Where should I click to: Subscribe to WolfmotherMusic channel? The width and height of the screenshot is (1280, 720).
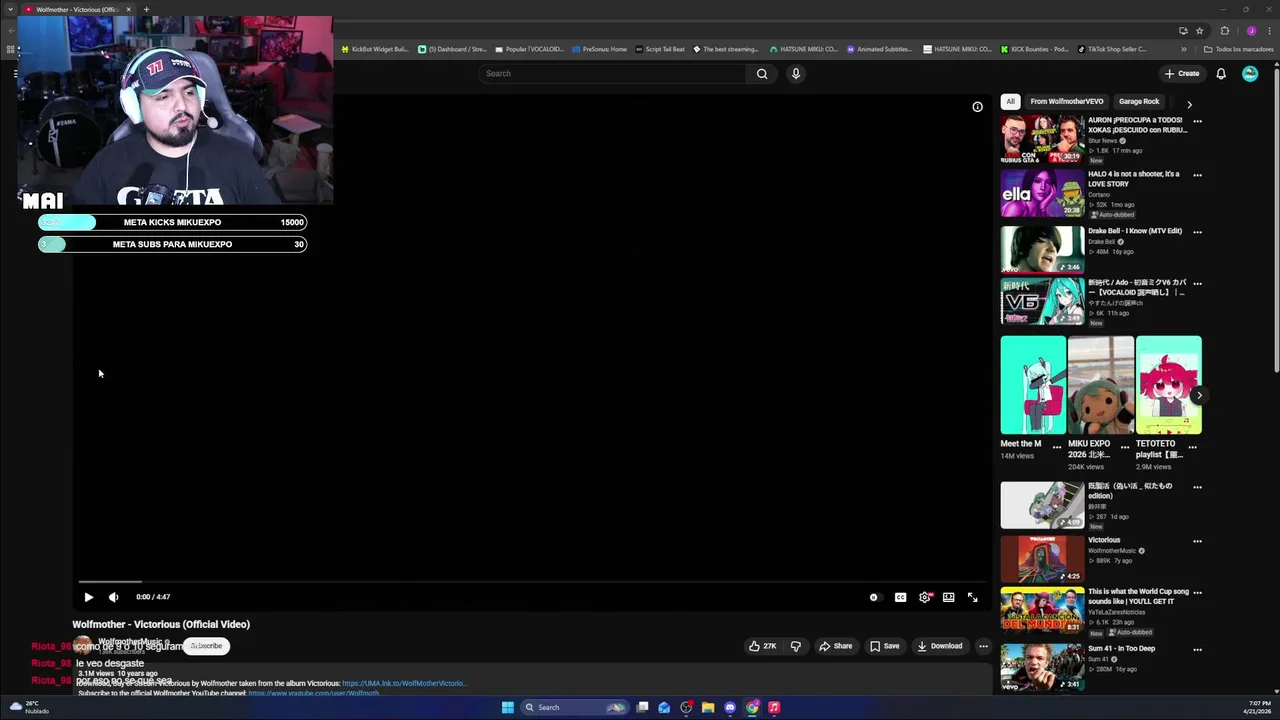(206, 646)
